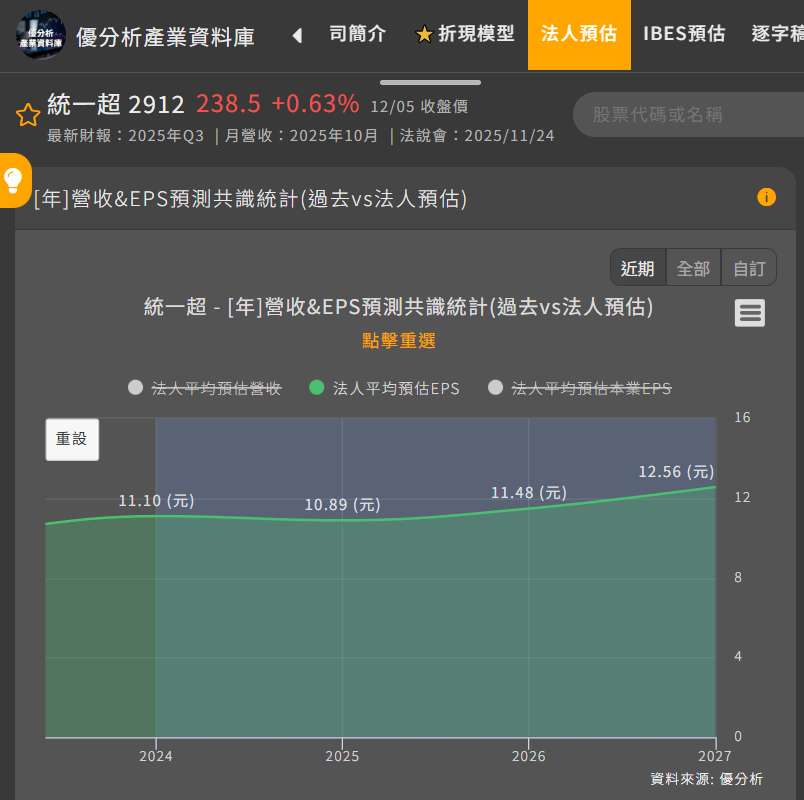This screenshot has height=800, width=804.
Task: Add 統一超 to favorites with star icon
Action: 28,115
